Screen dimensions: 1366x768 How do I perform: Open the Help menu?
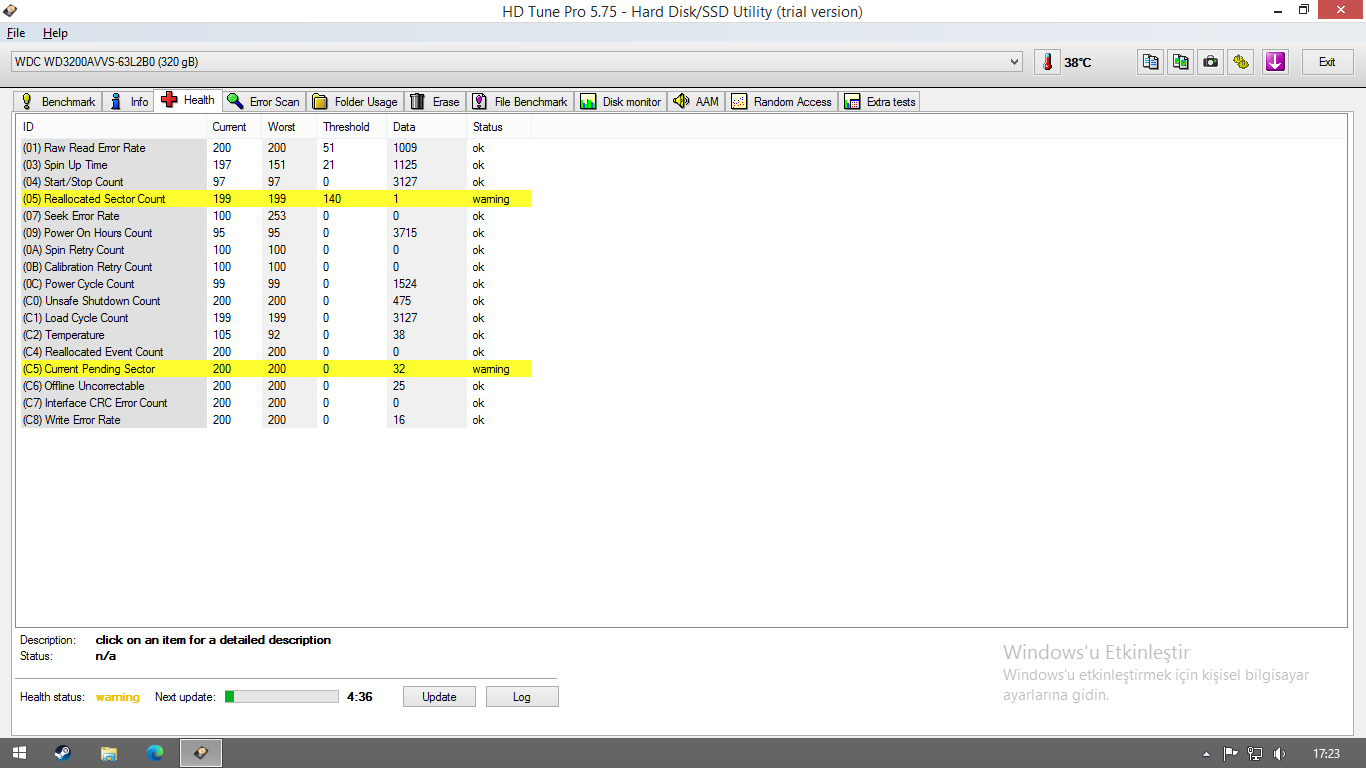(x=55, y=33)
